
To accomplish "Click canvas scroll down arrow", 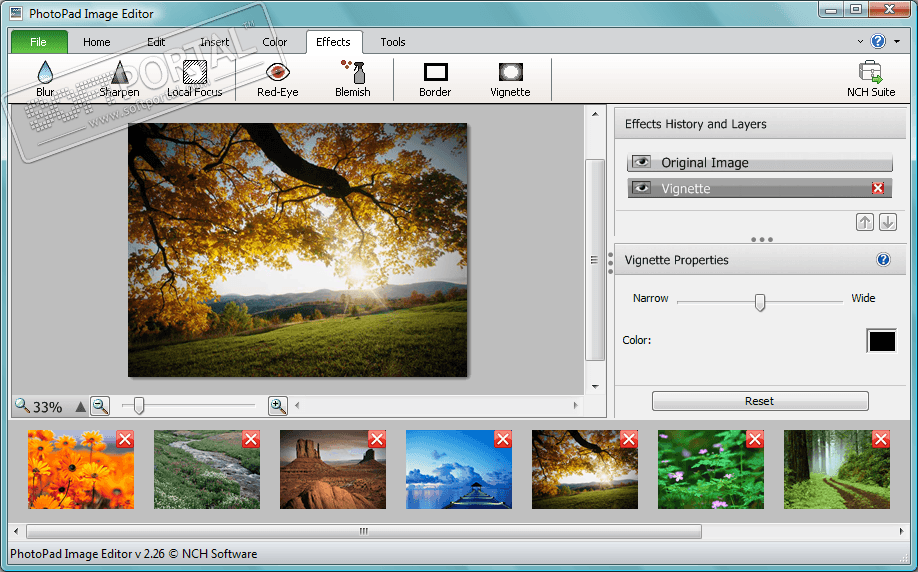I will tap(595, 386).
